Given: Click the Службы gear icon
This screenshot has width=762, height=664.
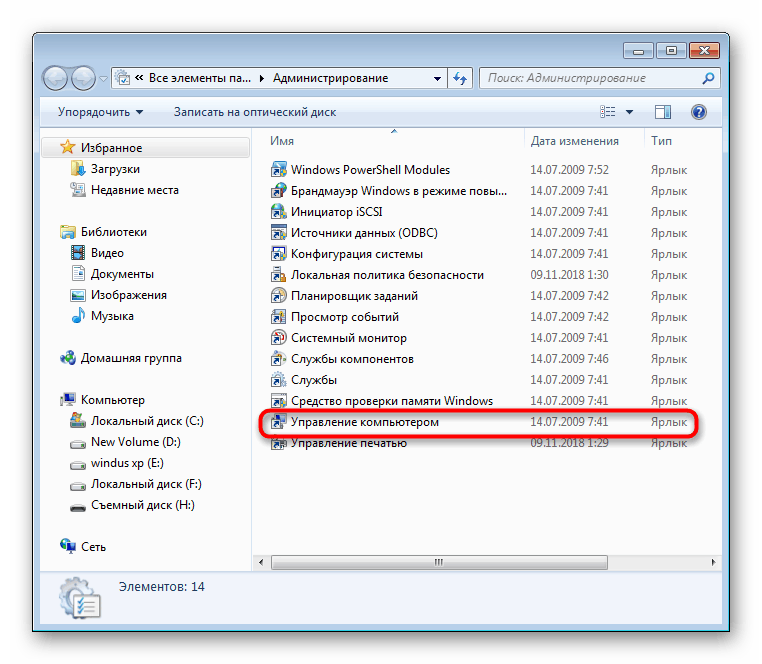Looking at the screenshot, I should (278, 380).
